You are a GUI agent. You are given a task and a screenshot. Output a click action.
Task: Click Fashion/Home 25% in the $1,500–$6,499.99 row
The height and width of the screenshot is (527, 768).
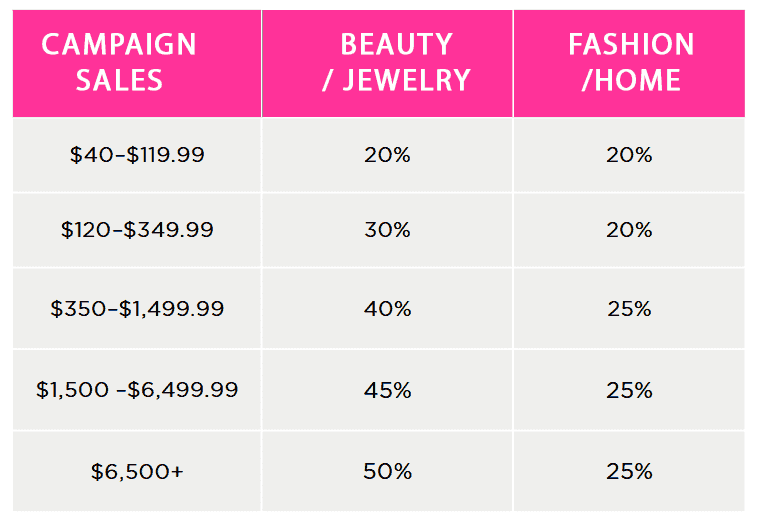[x=629, y=389]
